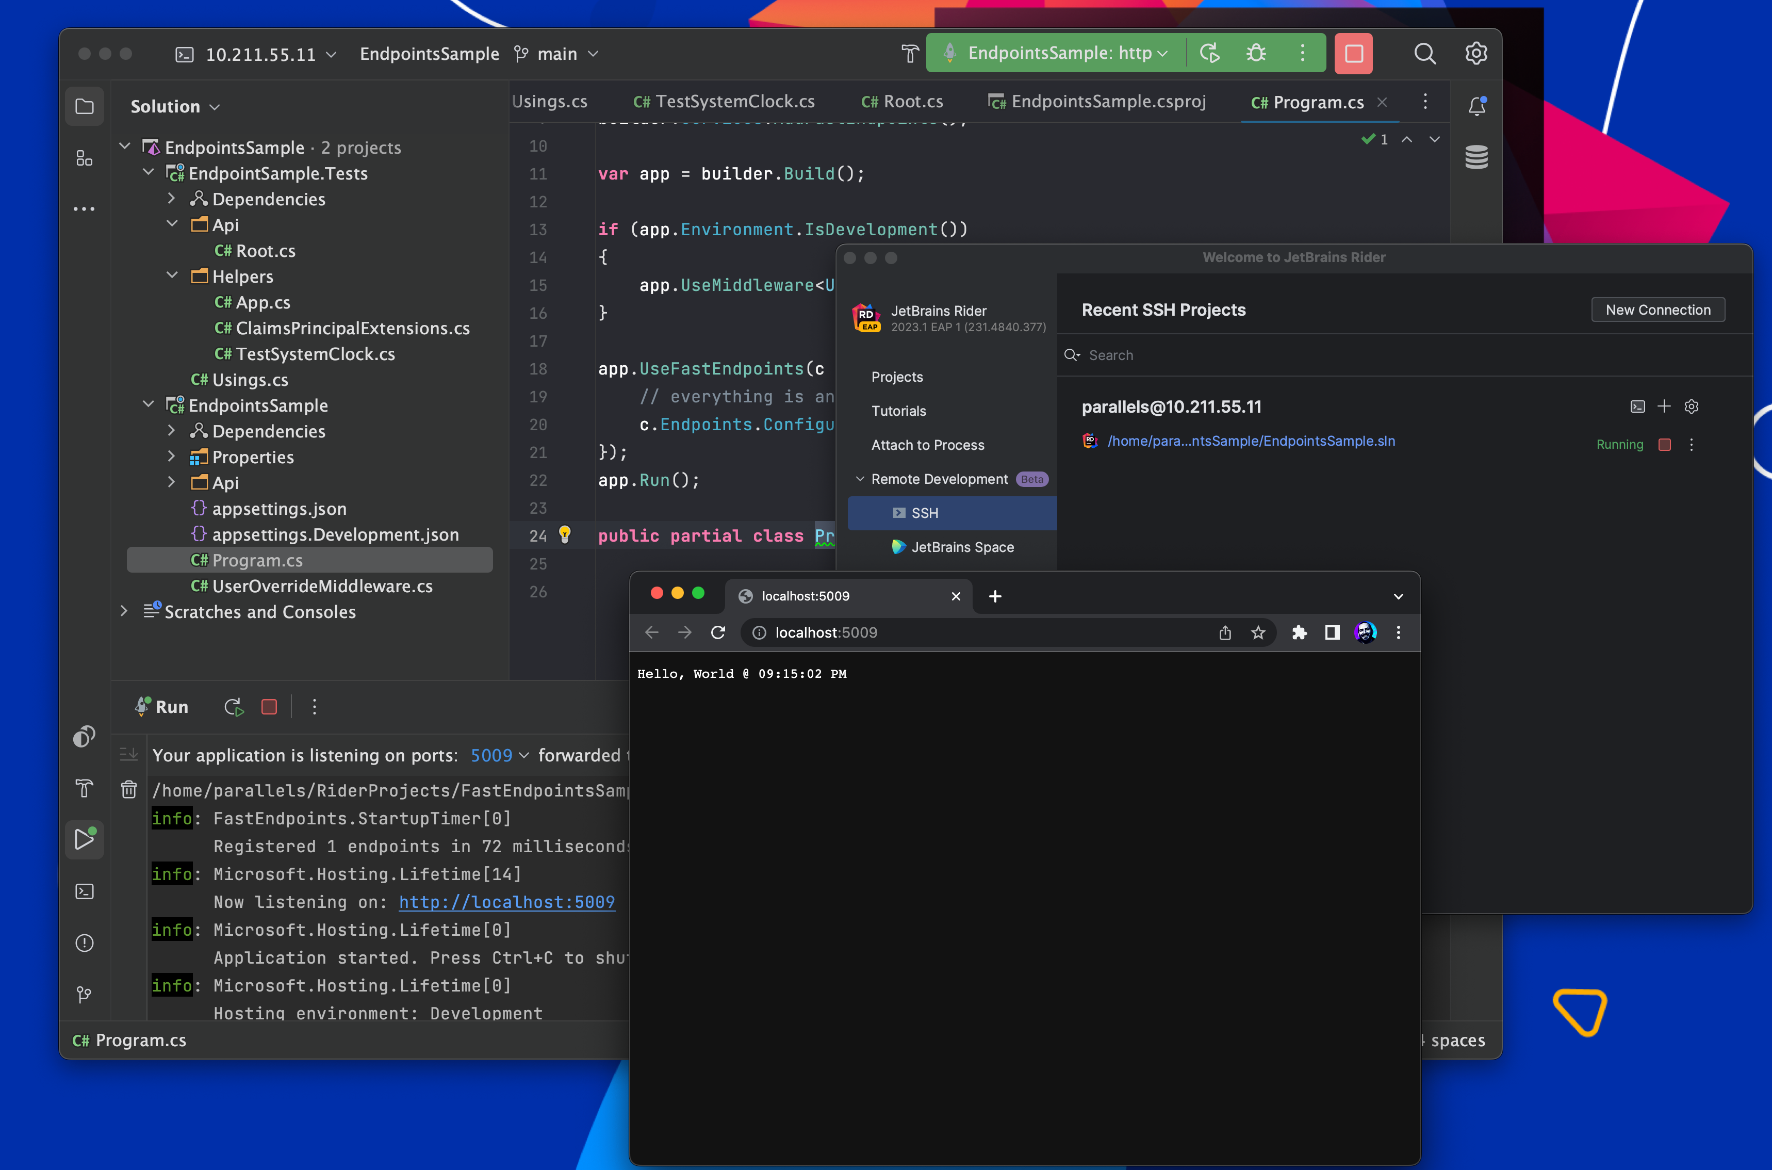Bookmark the page with the star icon
This screenshot has height=1170, width=1772.
click(x=1258, y=633)
